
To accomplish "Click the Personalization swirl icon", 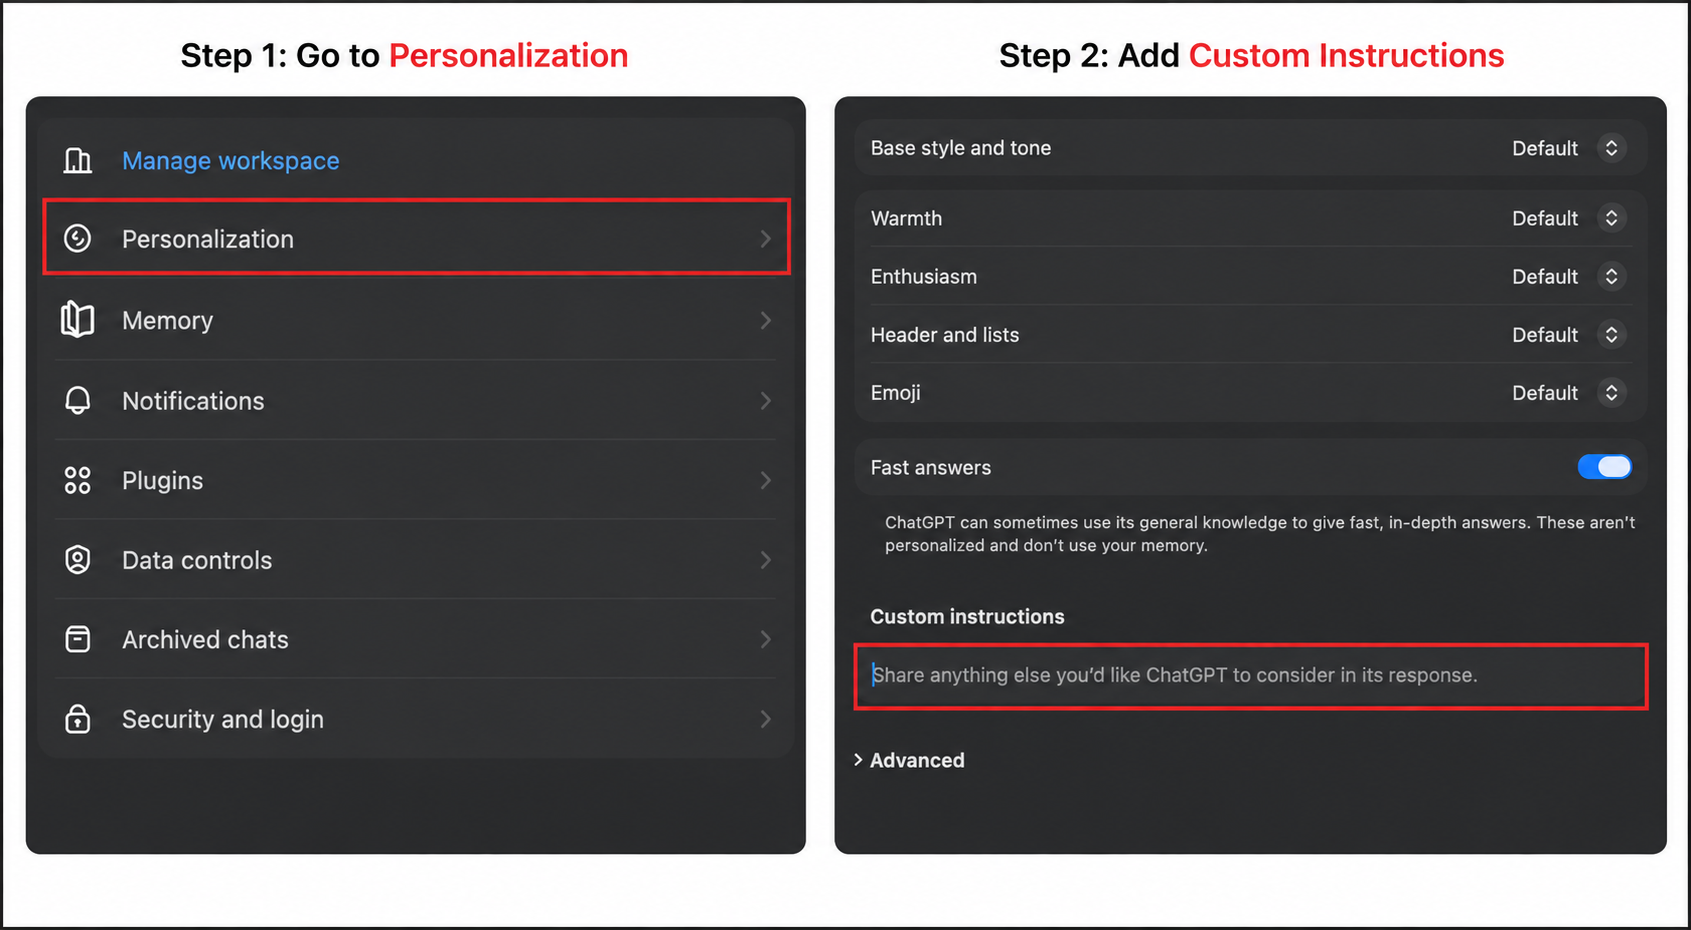I will [78, 238].
